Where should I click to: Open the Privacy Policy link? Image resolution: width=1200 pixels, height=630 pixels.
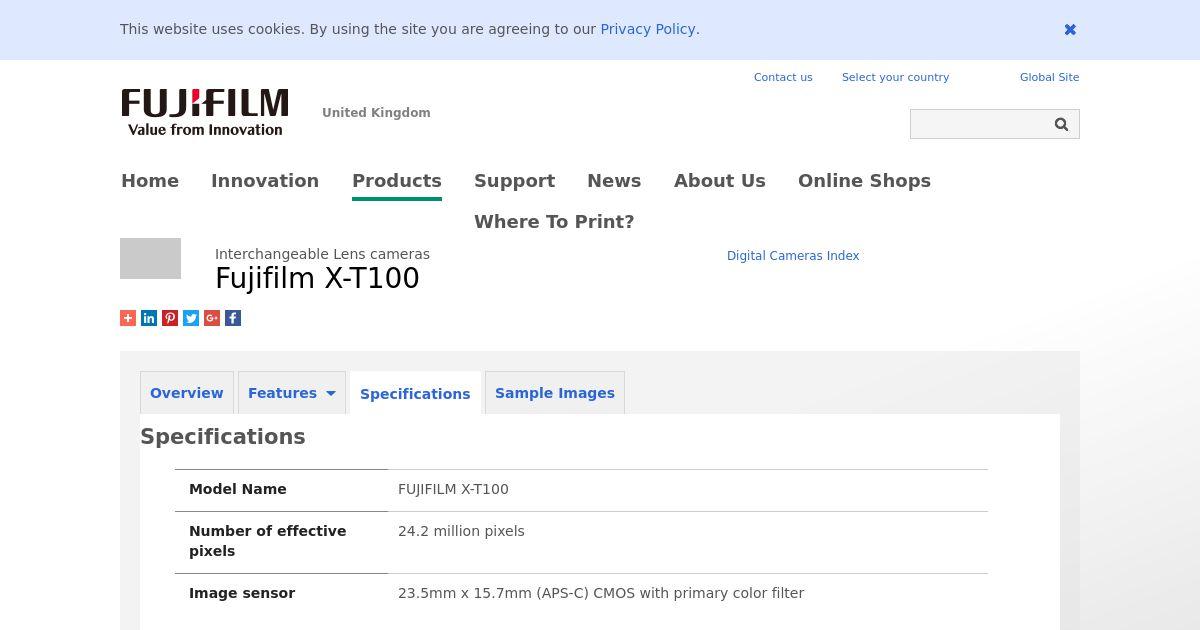point(647,29)
